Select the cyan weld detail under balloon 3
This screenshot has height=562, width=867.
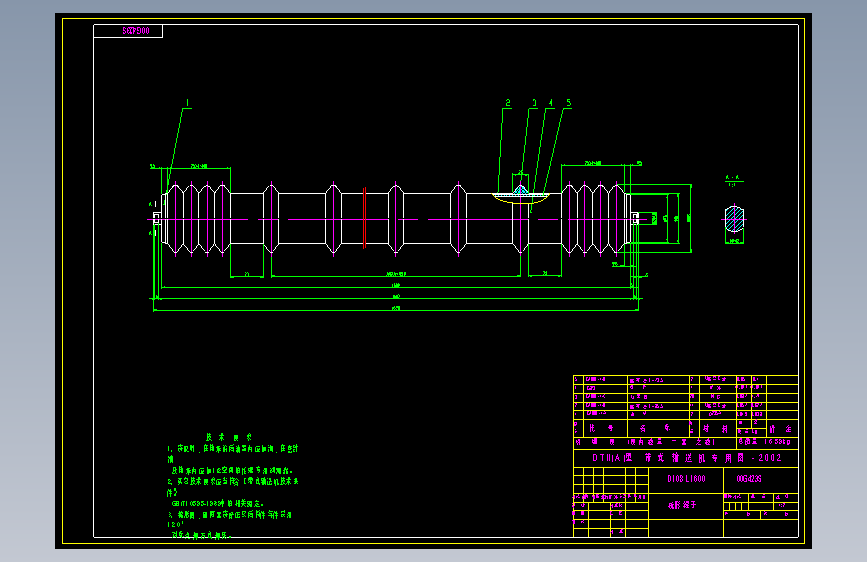(520, 191)
